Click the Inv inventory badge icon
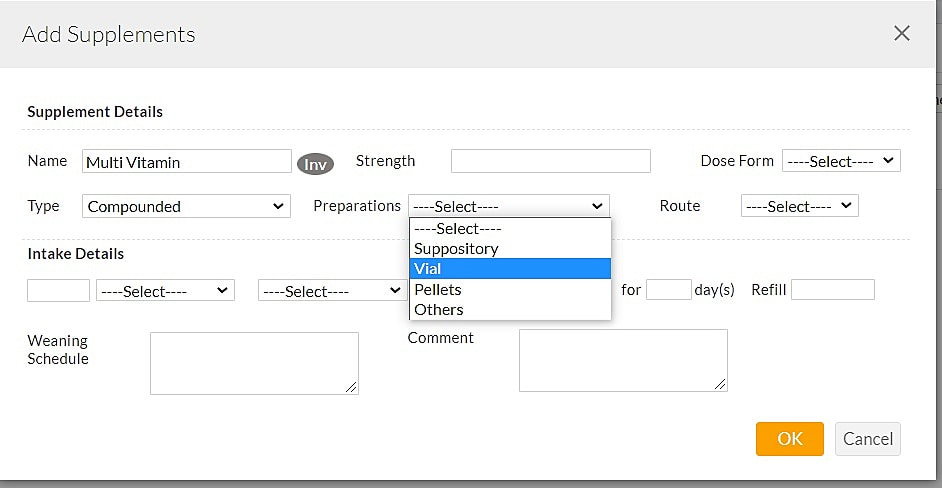 tap(315, 164)
